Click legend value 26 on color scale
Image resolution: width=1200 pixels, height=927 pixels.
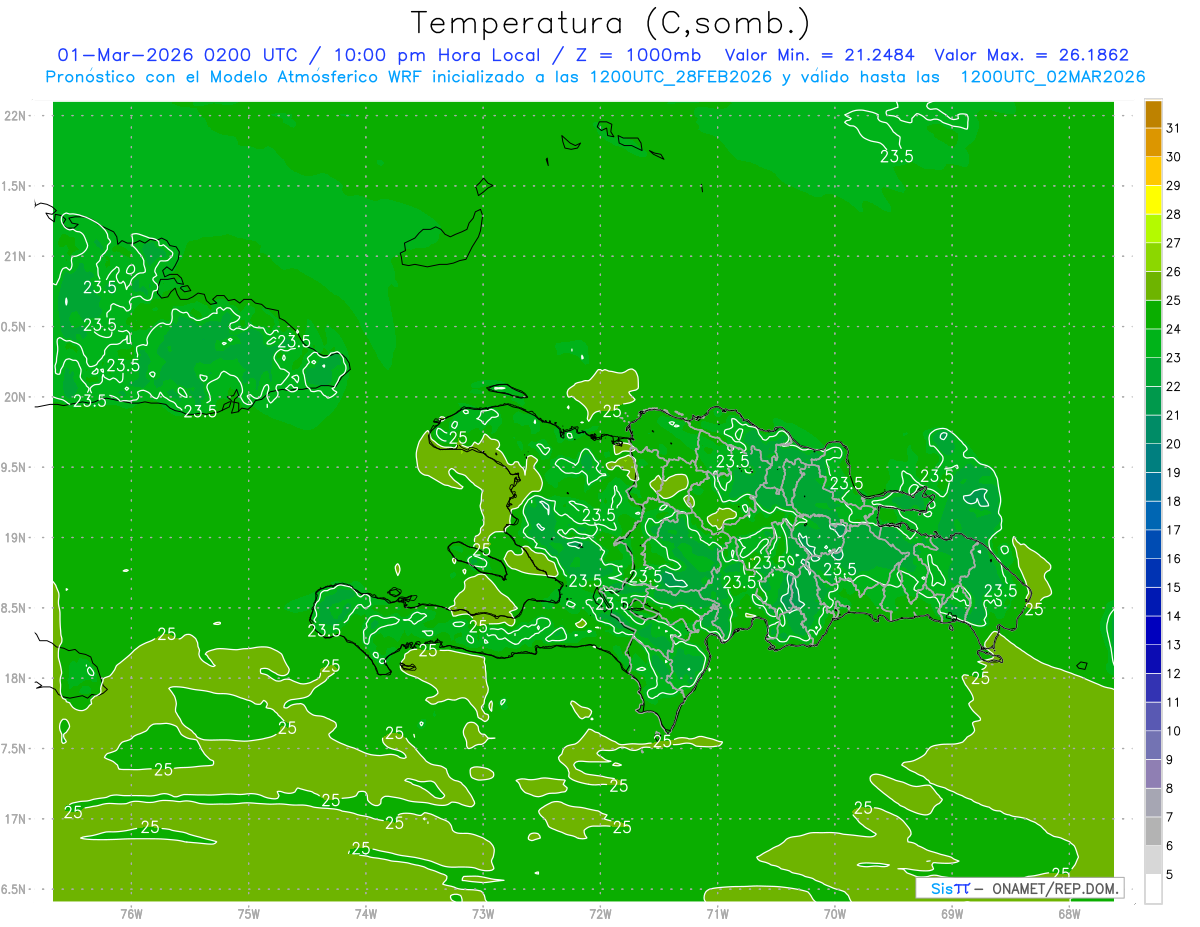pos(1174,272)
